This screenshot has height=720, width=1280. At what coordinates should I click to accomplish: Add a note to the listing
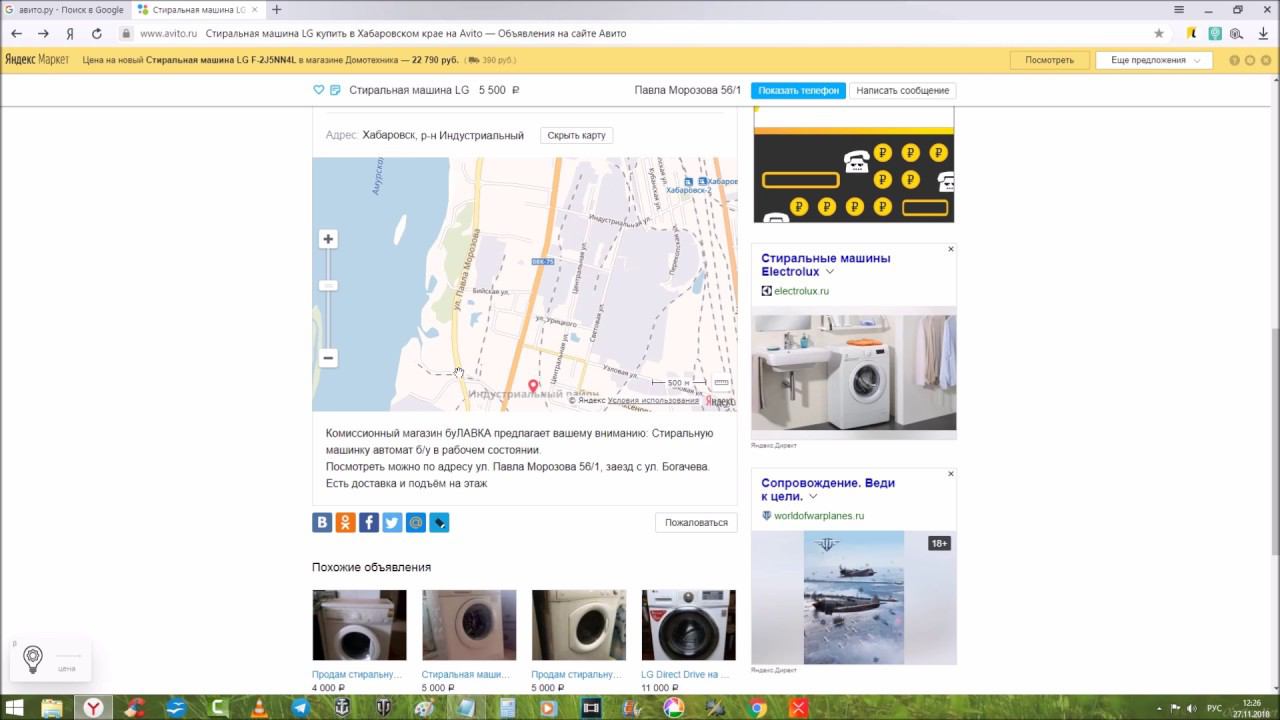click(335, 90)
